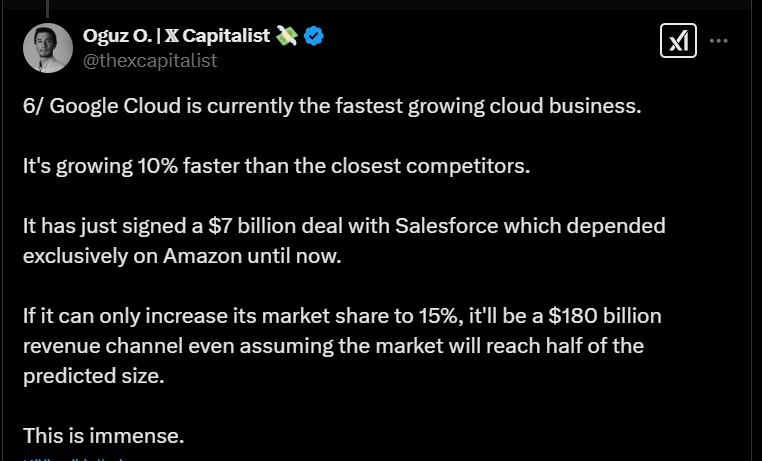Click the sentence "This is immense."
Viewport: 762px width, 461px height.
(x=104, y=436)
